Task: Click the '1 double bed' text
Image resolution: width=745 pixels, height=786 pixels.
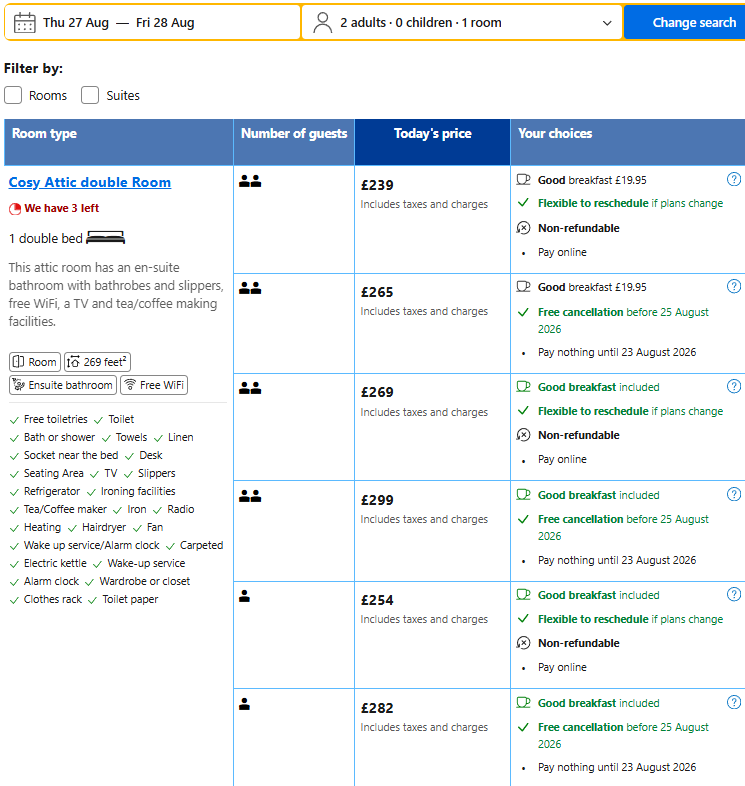Action: tap(45, 239)
